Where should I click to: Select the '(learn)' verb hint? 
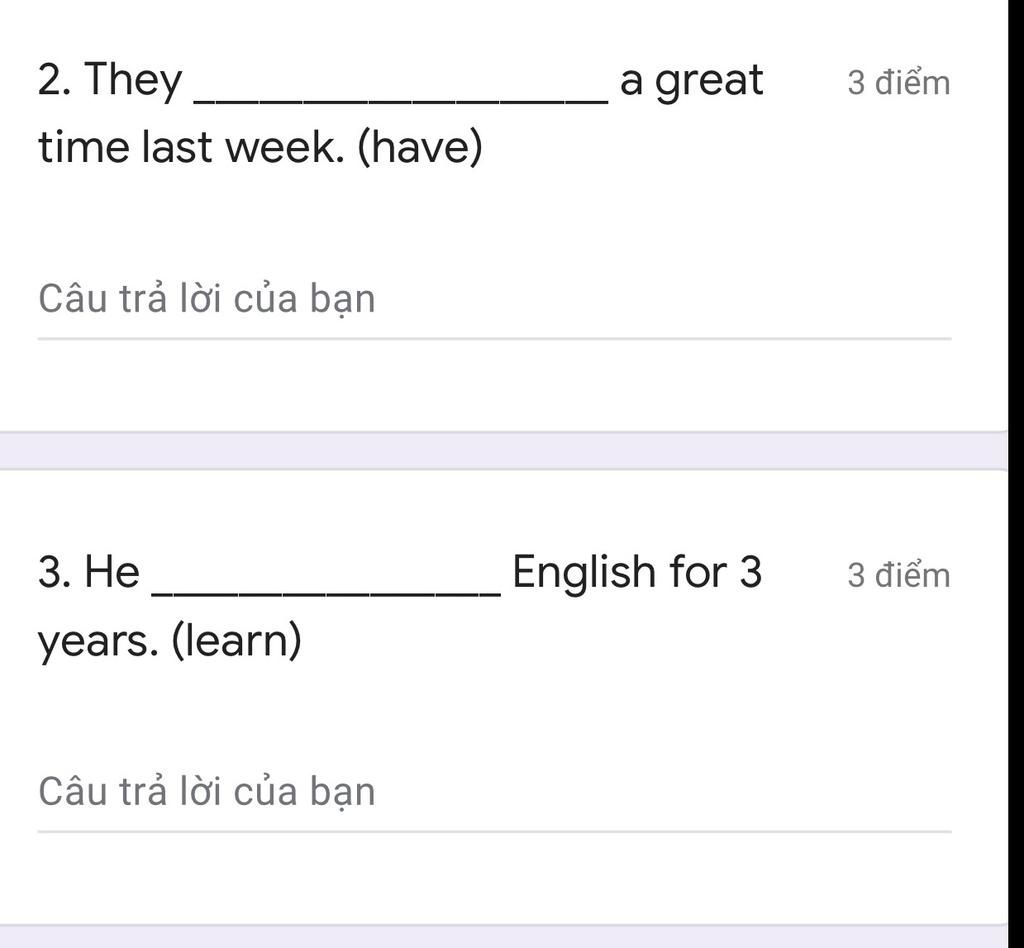pos(236,640)
